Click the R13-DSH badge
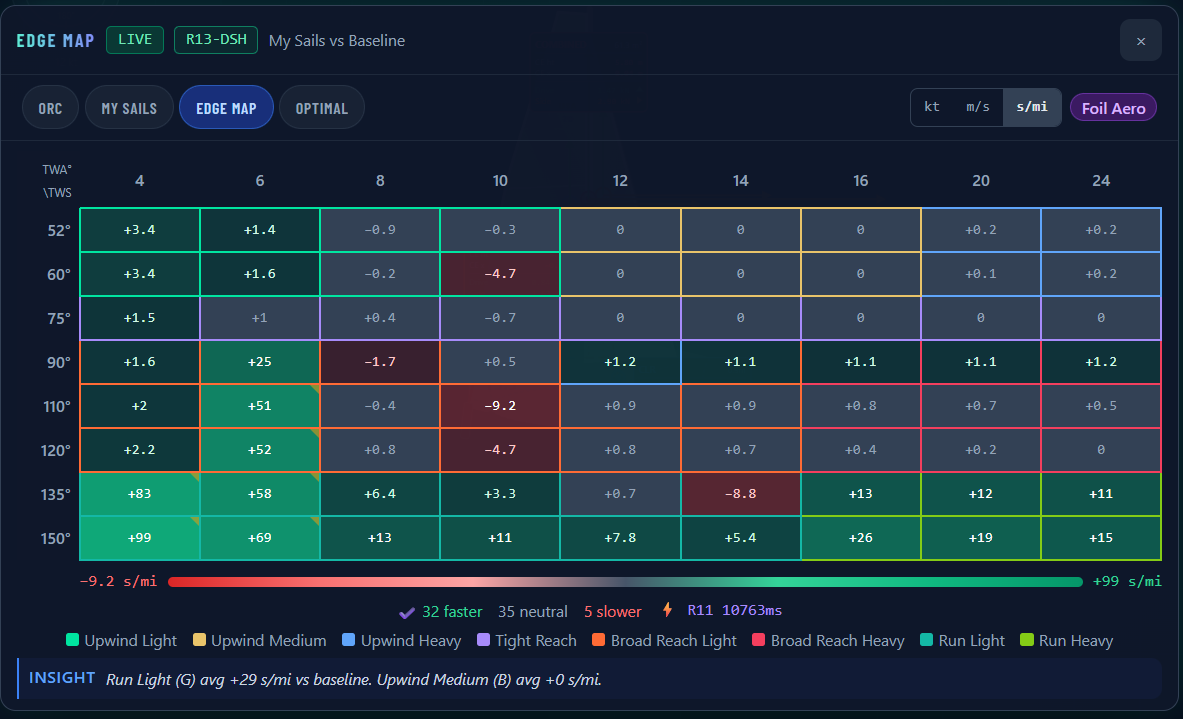This screenshot has width=1183, height=719. [216, 40]
